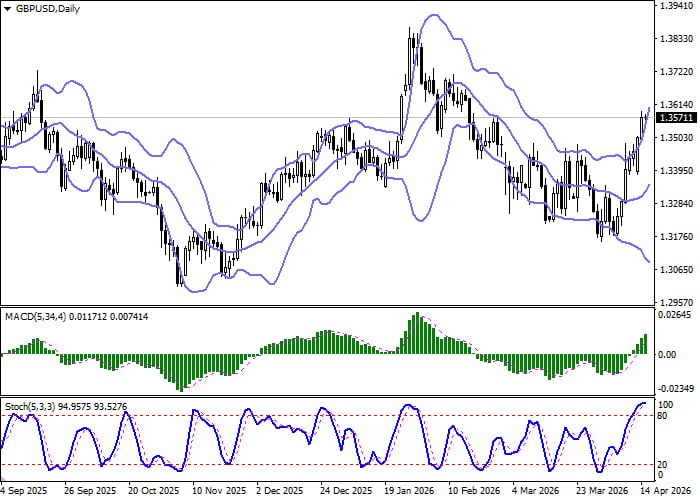The image size is (700, 500).
Task: Click the triangle icon before GBPUSD,Daily
Action: tap(8, 8)
